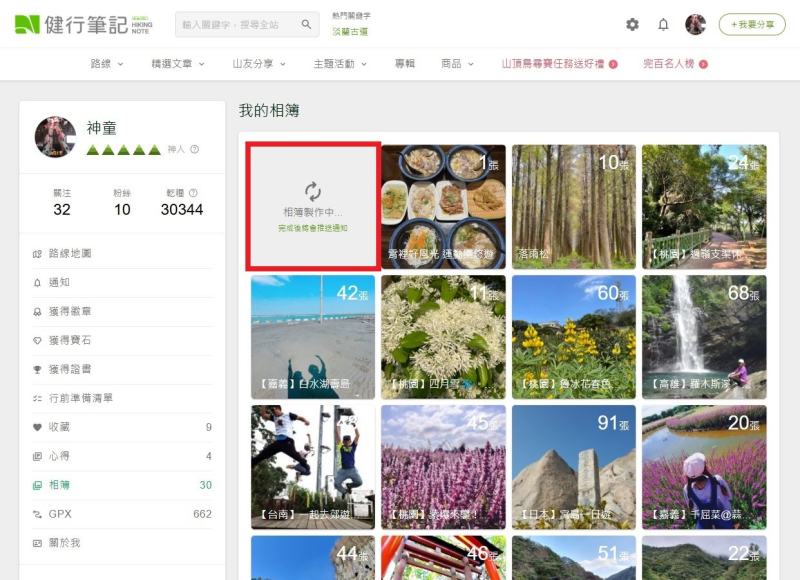This screenshot has height=580, width=800.
Task: Open the 淡蘭古道 hot keyword link
Action: tap(350, 32)
